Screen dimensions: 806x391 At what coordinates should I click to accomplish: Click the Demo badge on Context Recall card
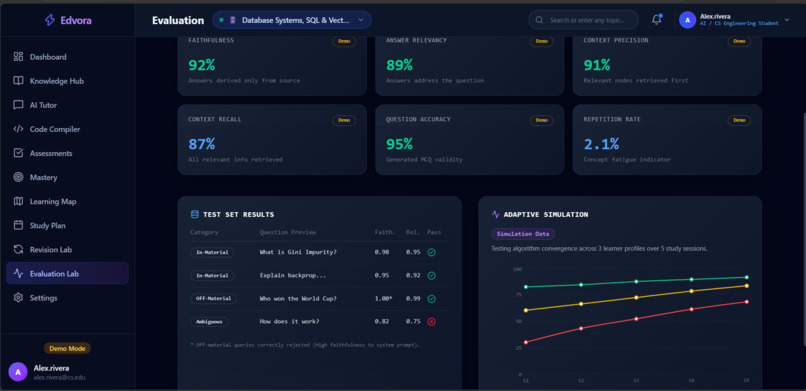click(344, 120)
